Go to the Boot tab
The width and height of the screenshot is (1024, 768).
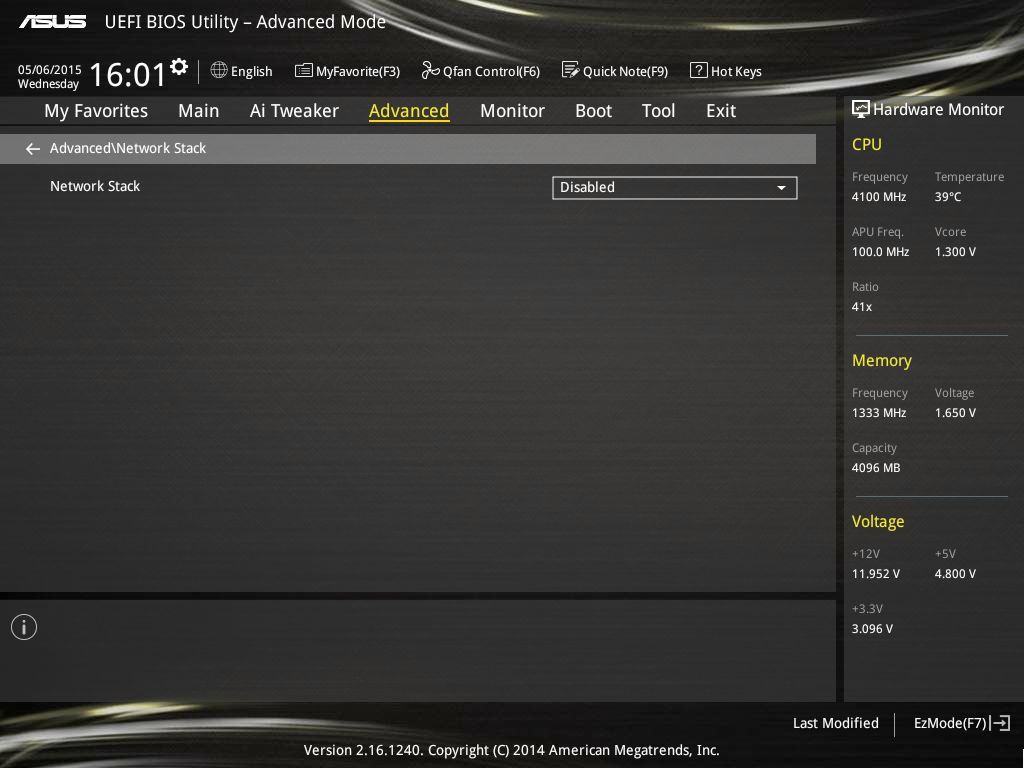tap(594, 111)
